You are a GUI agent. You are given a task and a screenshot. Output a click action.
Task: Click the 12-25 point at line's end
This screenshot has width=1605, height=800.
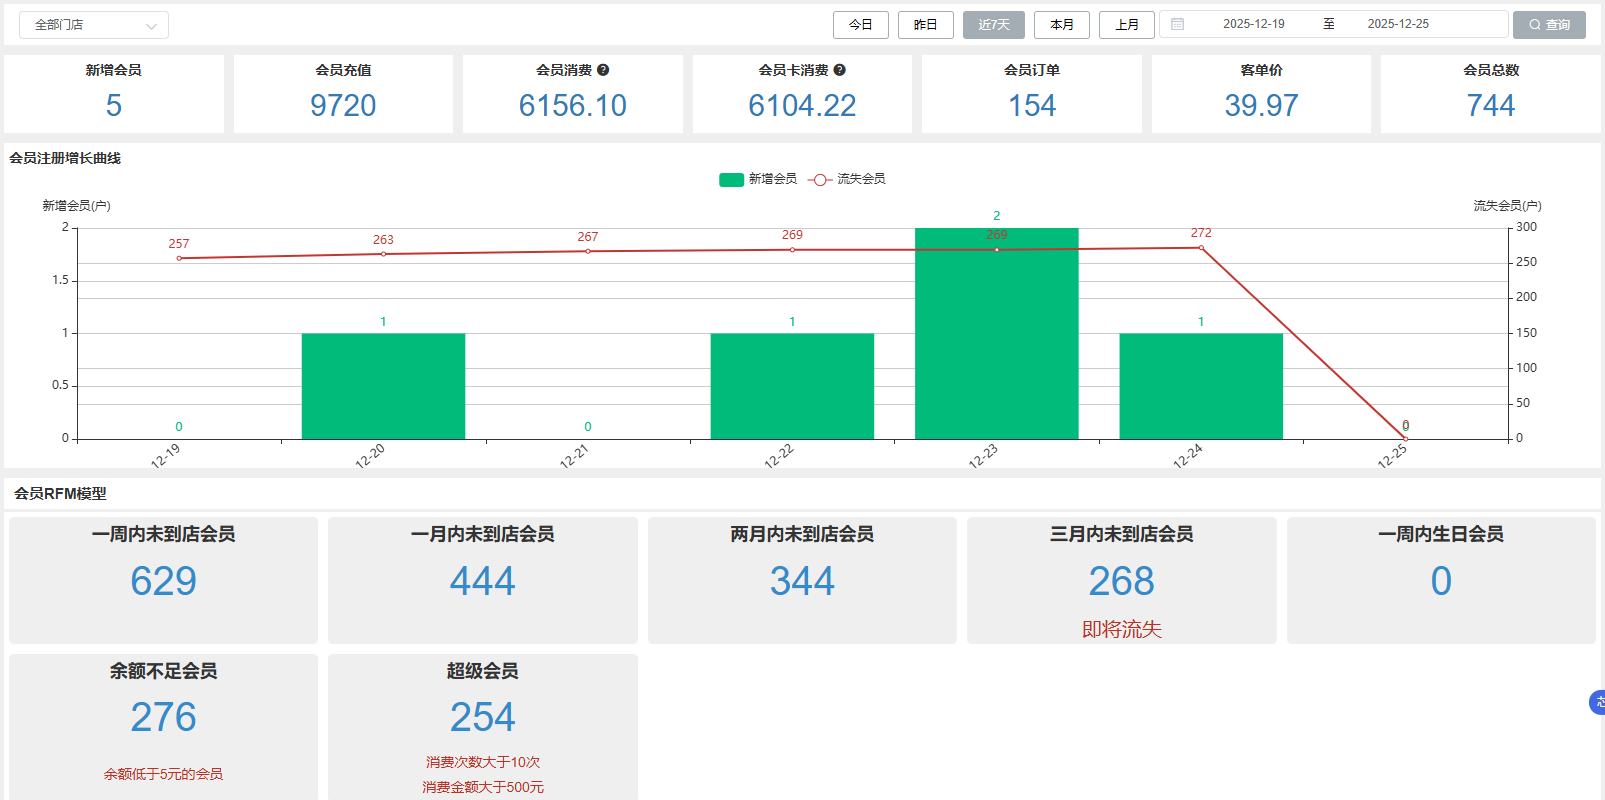(1405, 438)
